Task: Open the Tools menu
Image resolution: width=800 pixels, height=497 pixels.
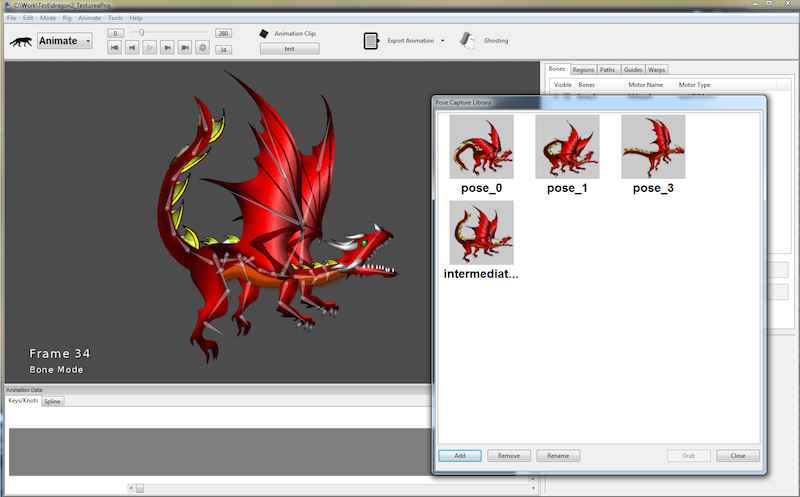Action: 116,18
